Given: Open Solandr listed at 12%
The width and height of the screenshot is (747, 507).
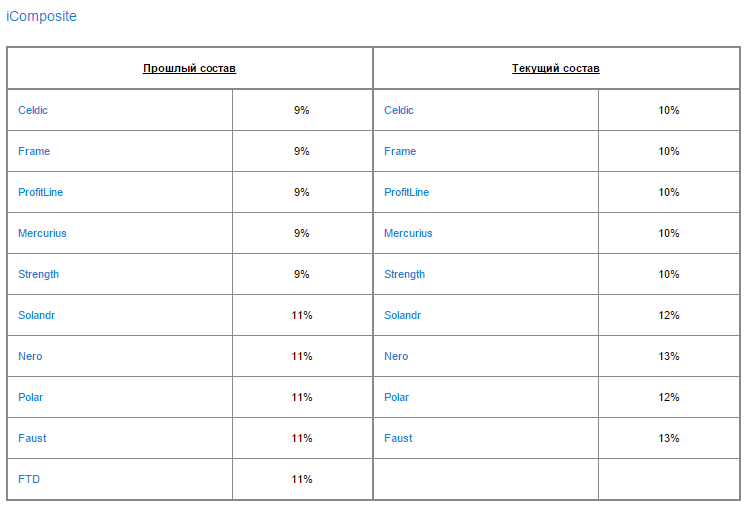Looking at the screenshot, I should (x=403, y=315).
